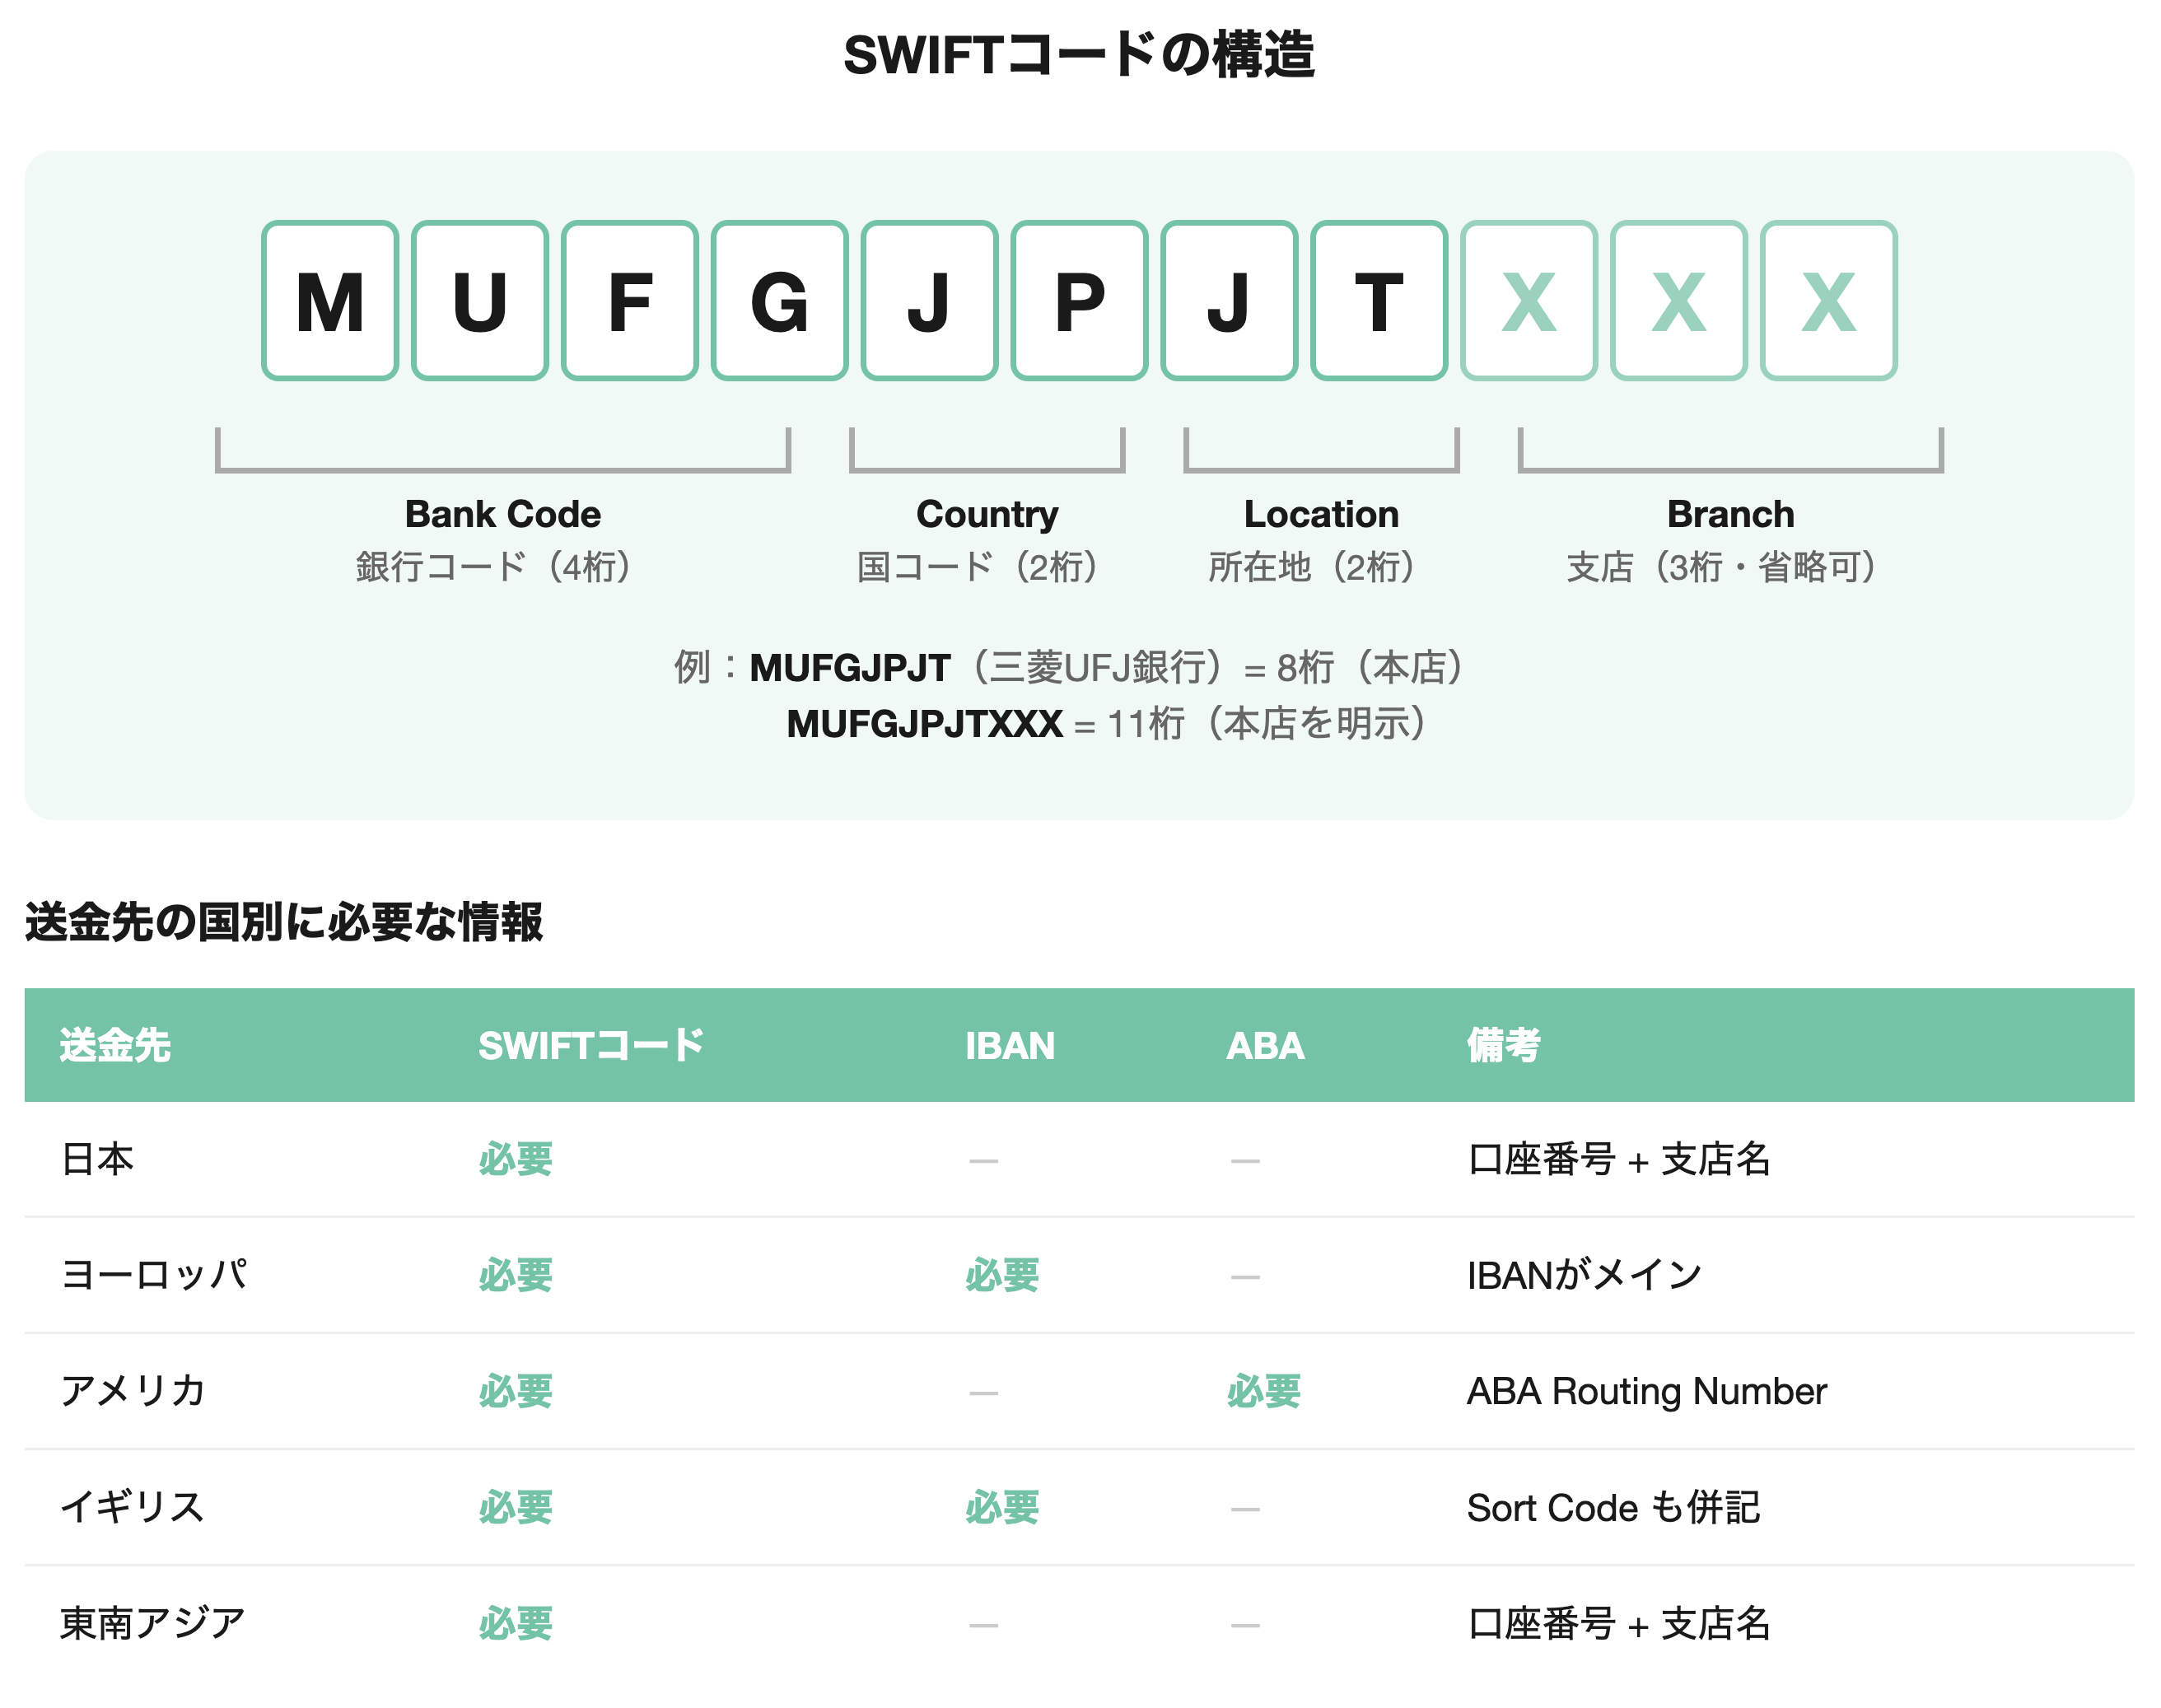Screen dimensions: 2161x1708
Task: Click the '備考' column header
Action: [x=1504, y=1045]
